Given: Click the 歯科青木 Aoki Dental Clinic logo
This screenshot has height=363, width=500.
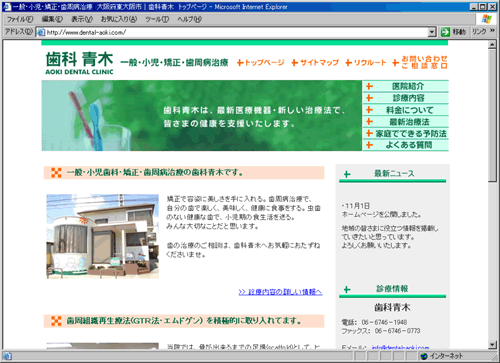Looking at the screenshot, I should click(x=79, y=63).
